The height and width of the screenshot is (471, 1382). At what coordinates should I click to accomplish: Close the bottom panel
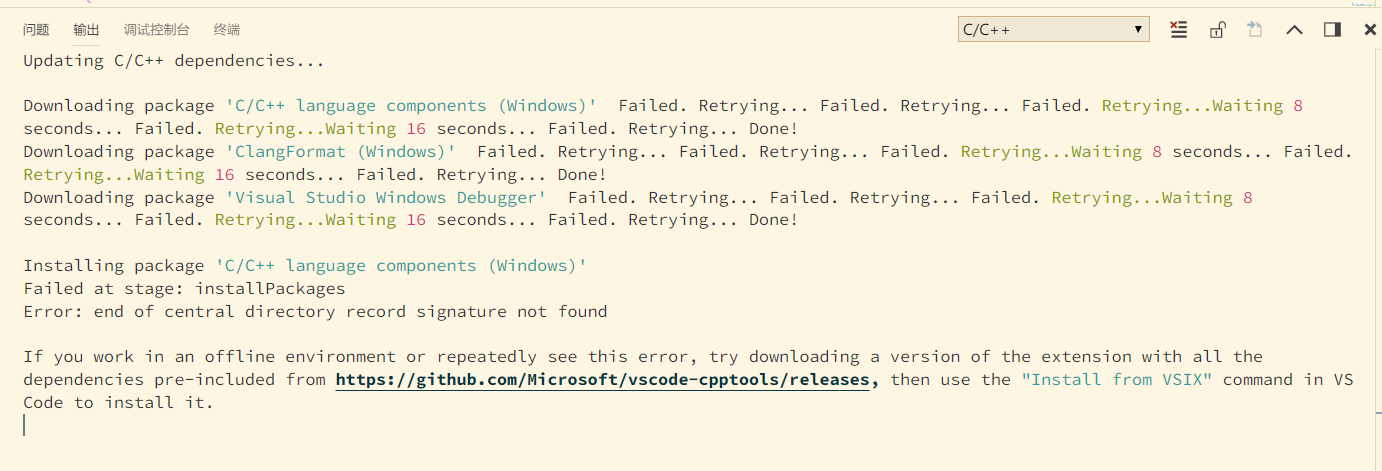[x=1370, y=30]
